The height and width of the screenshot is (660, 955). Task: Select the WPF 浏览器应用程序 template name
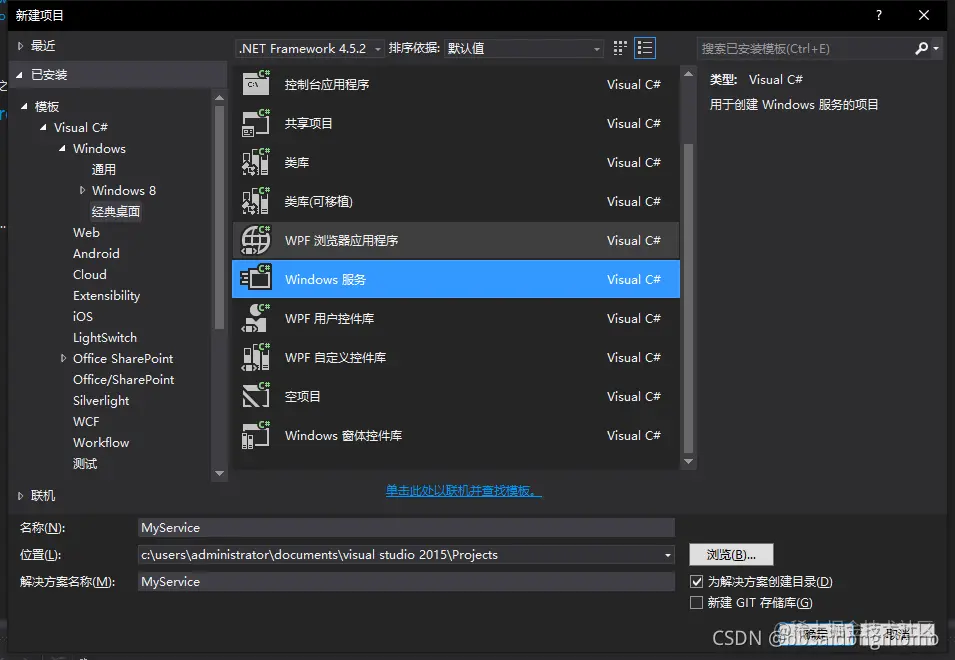point(342,240)
